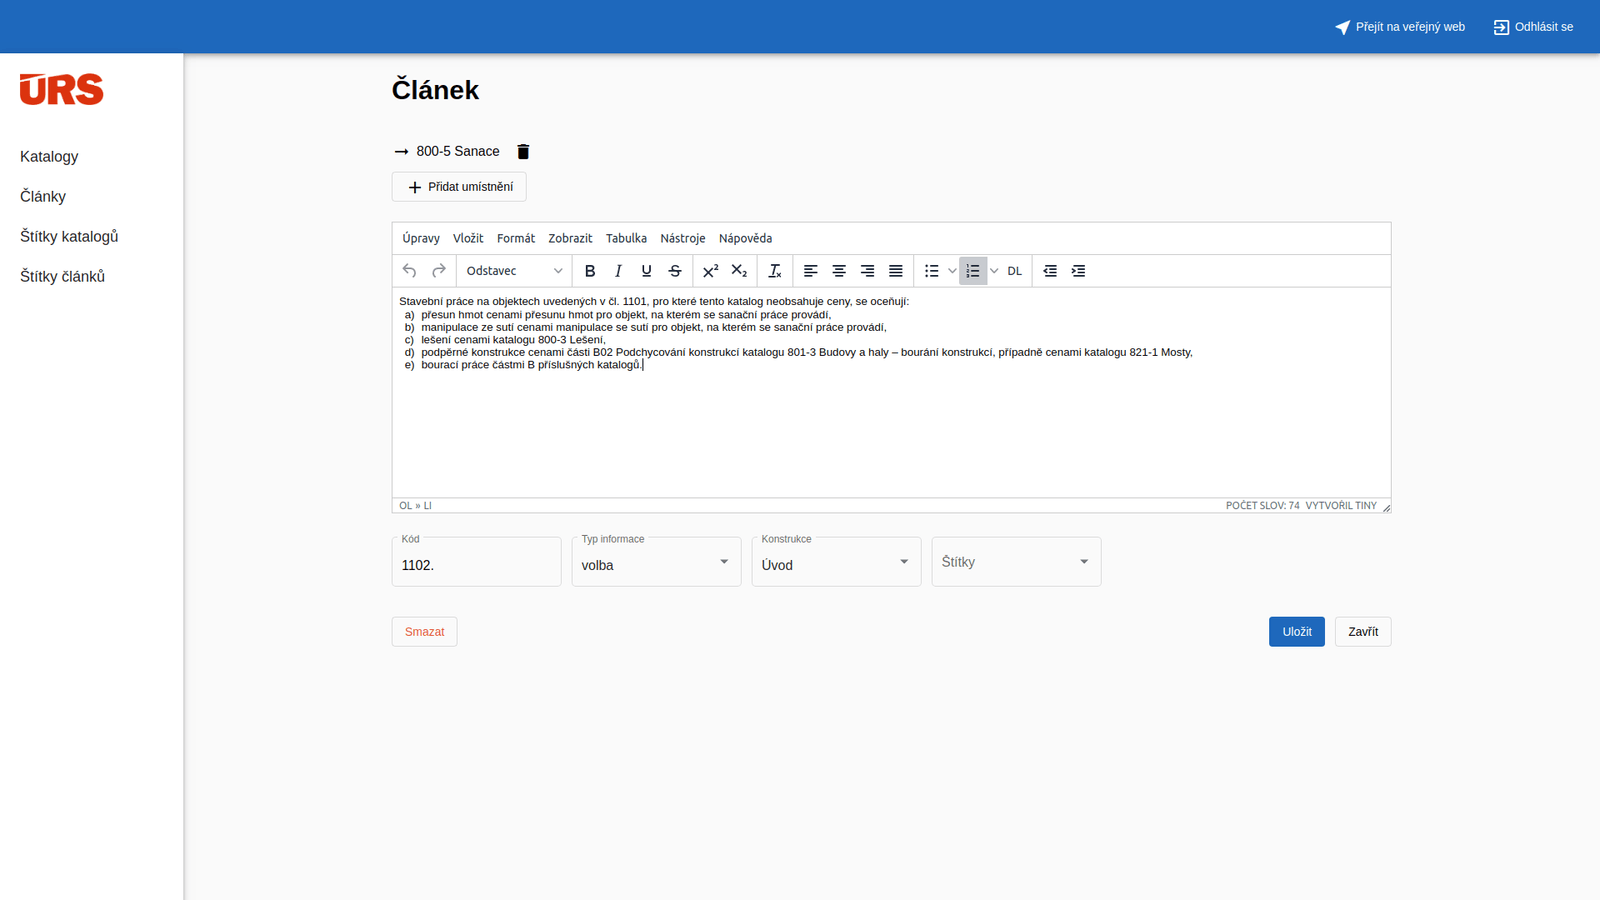1600x900 pixels.
Task: Insert a definition list with DL
Action: pos(1015,271)
